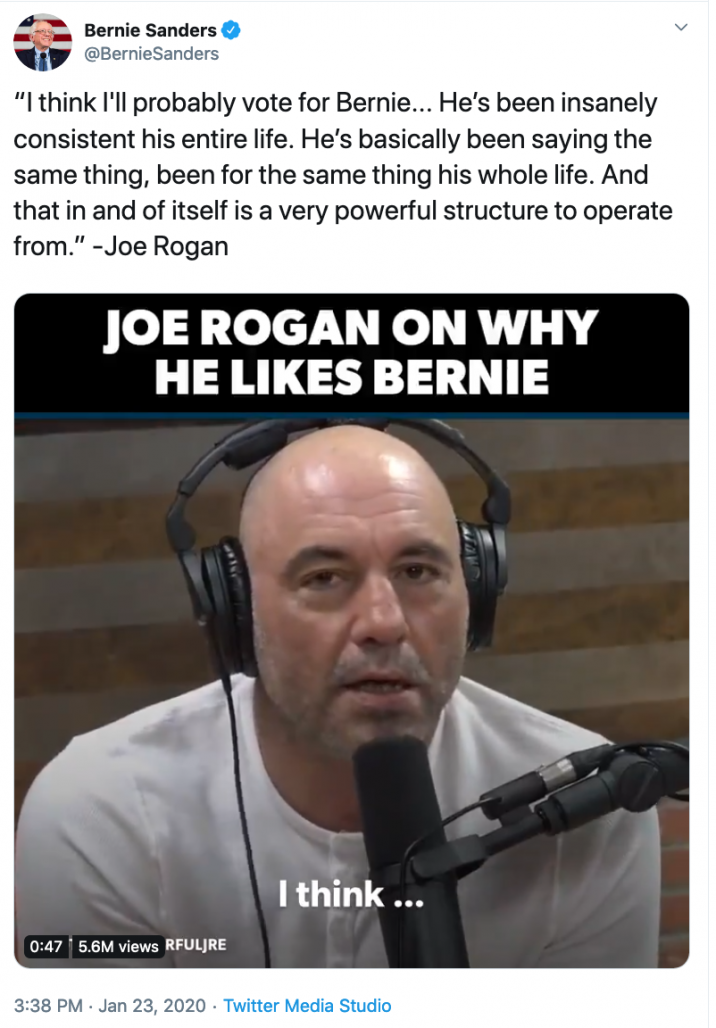
Task: Click the profile avatar picture
Action: pyautogui.click(x=43, y=41)
